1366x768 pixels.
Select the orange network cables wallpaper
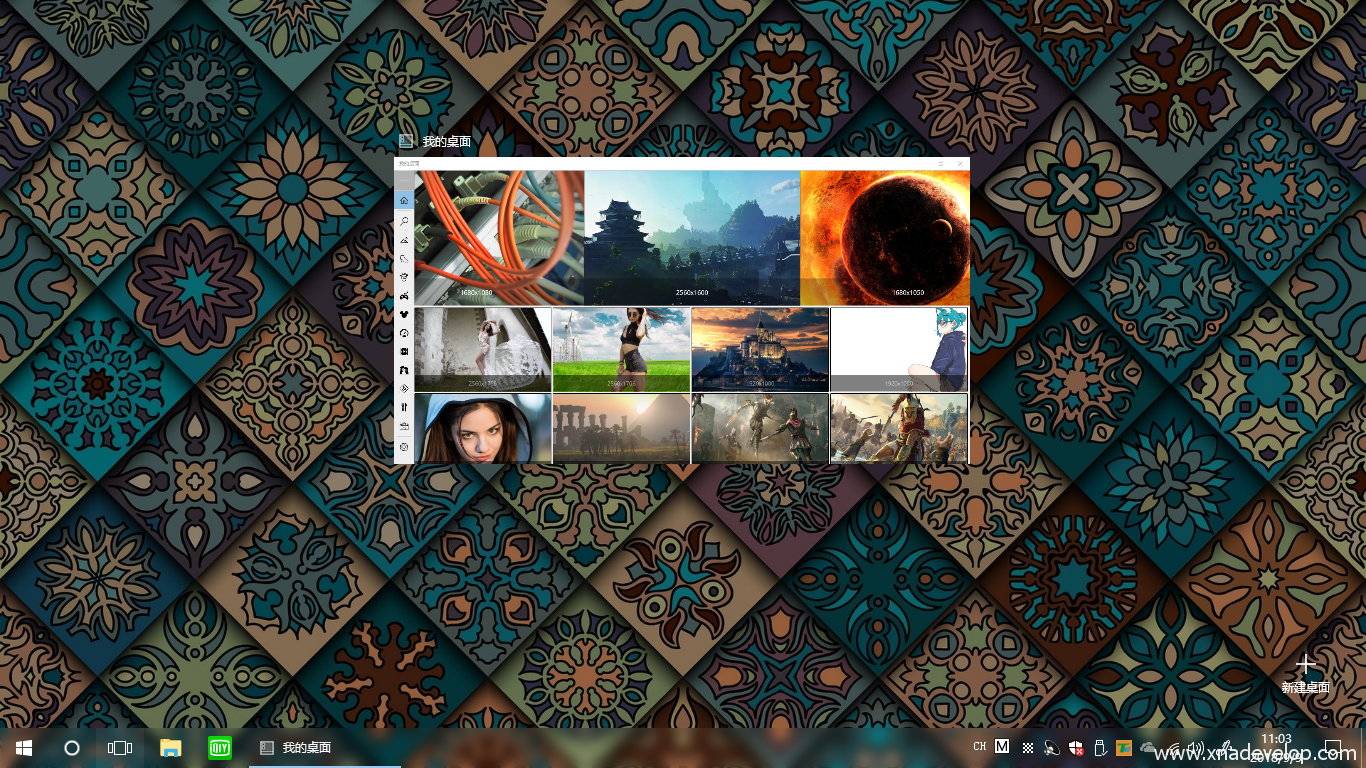498,237
